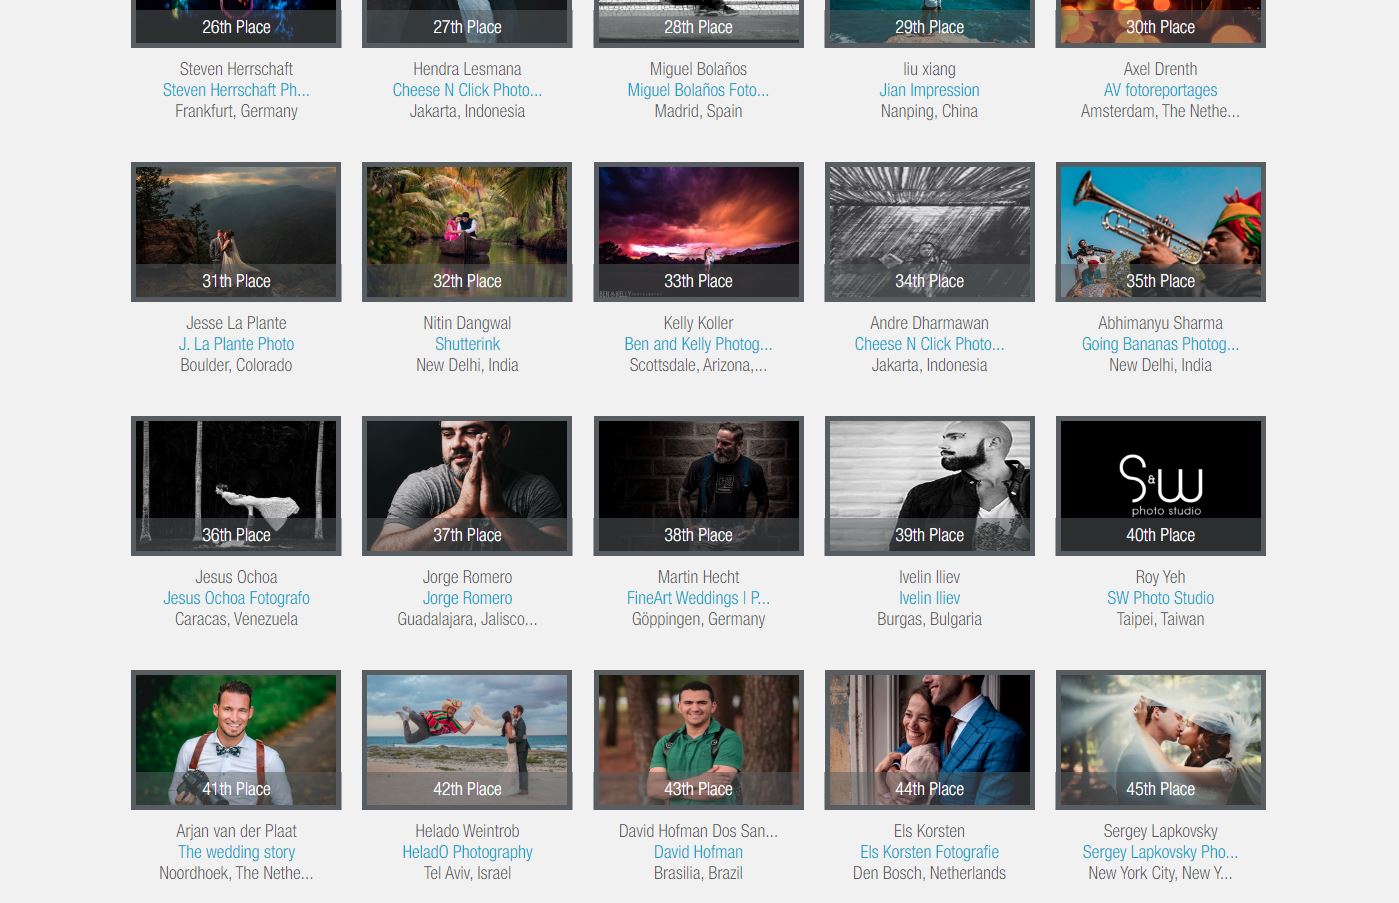Viewport: 1399px width, 903px height.
Task: Visit the AV fotoreportages link
Action: coord(1160,90)
